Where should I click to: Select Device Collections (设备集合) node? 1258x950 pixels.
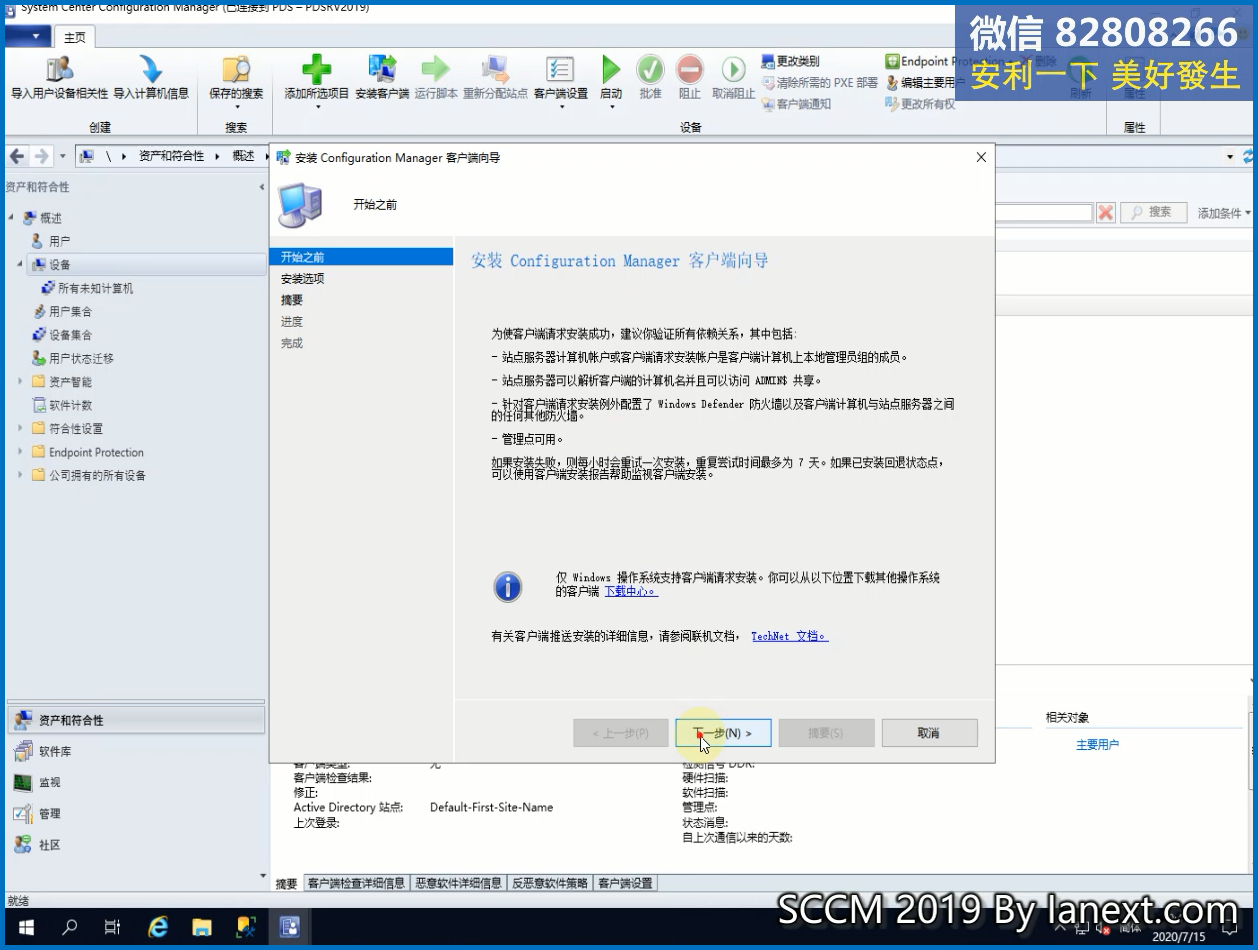(62, 335)
